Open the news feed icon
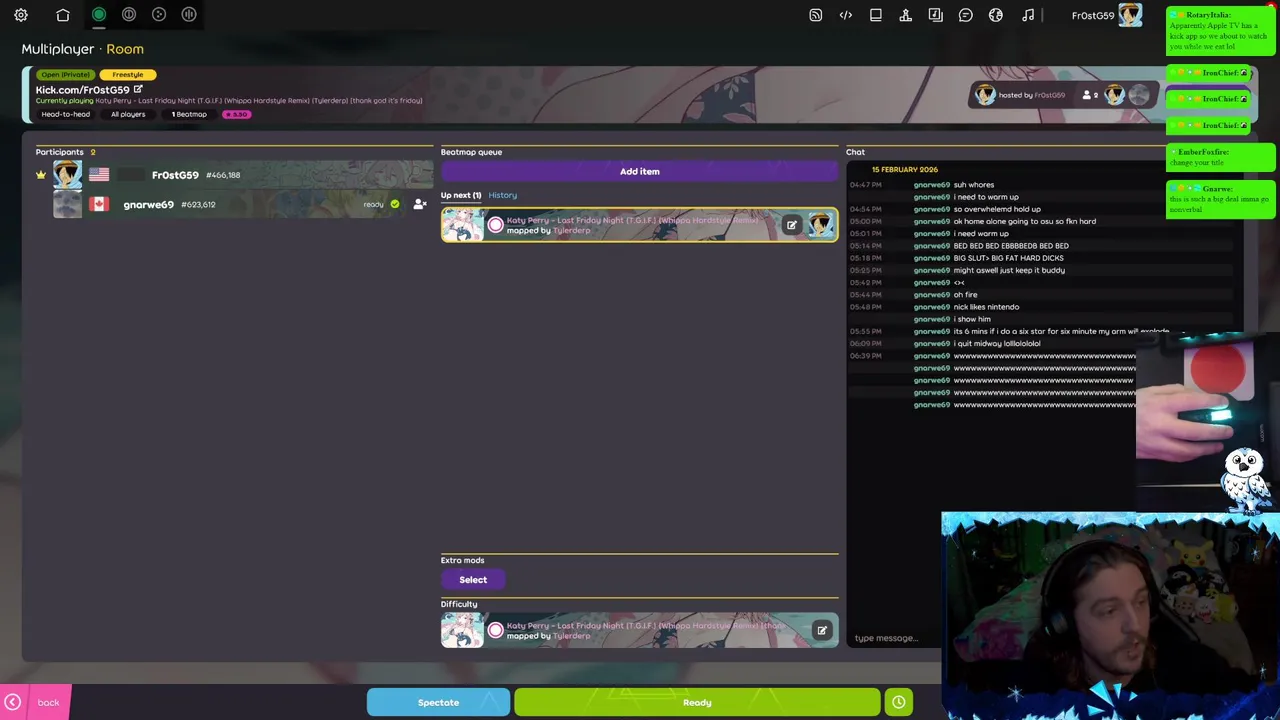 click(x=816, y=15)
